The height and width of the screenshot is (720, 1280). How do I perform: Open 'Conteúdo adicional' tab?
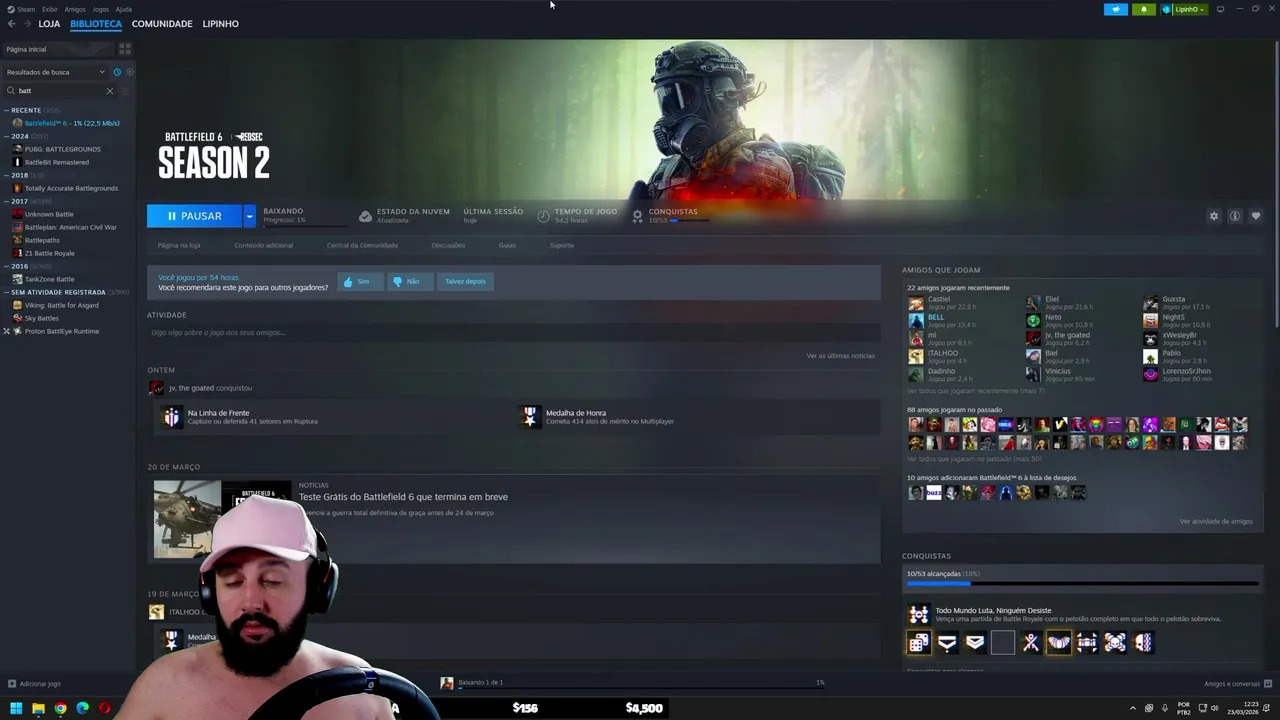pyautogui.click(x=264, y=245)
